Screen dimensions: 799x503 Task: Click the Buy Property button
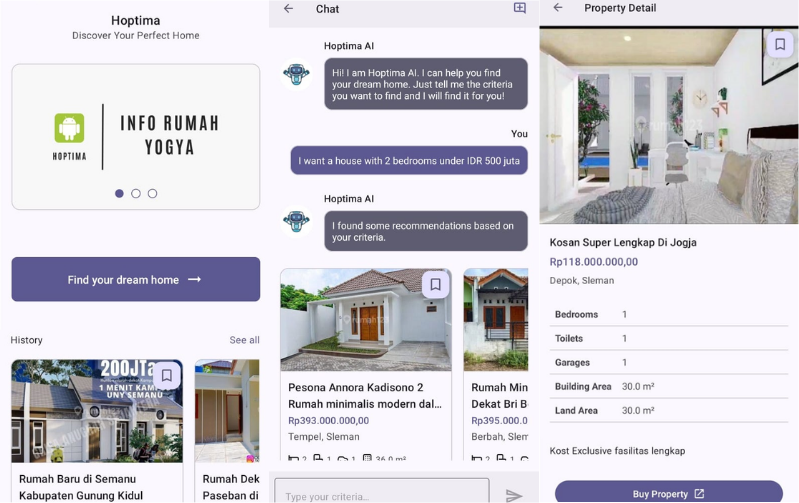[x=669, y=492]
